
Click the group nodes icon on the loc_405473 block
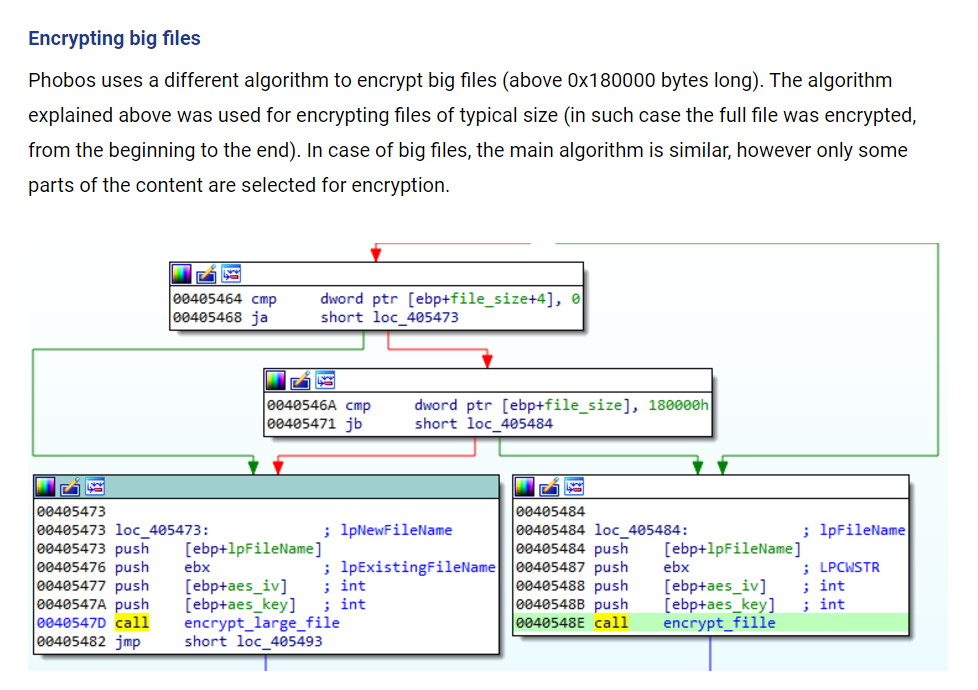(x=94, y=487)
